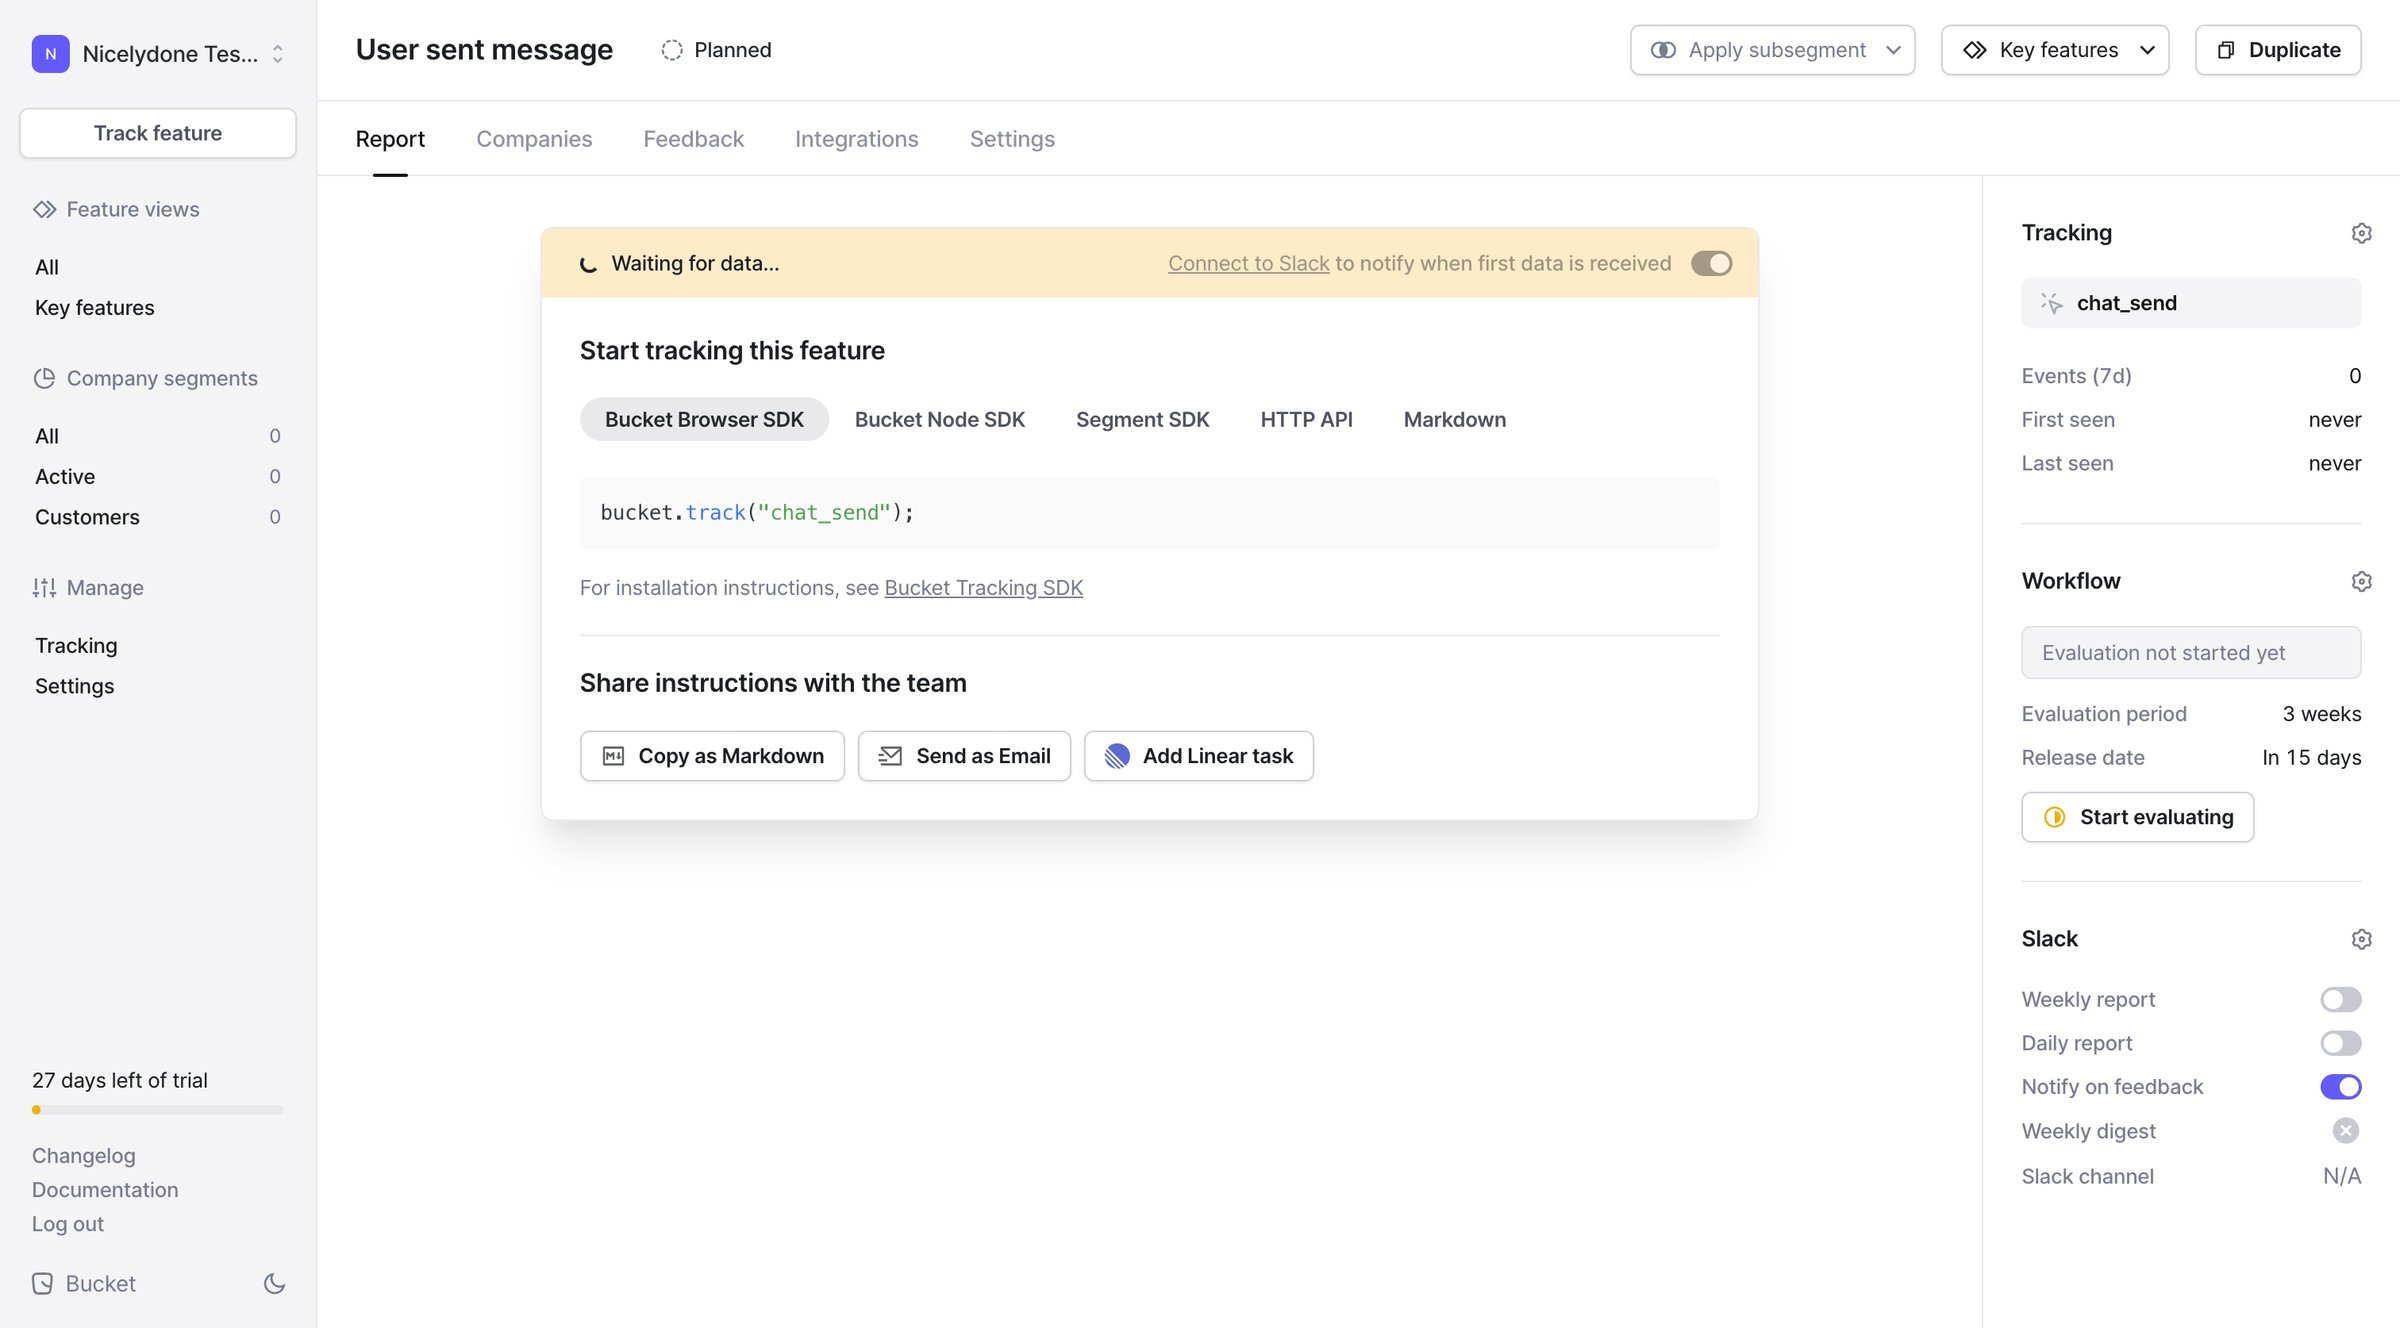Screen dimensions: 2400x1328
Task: Click the Weekly digest x icon
Action: coord(2346,1131)
